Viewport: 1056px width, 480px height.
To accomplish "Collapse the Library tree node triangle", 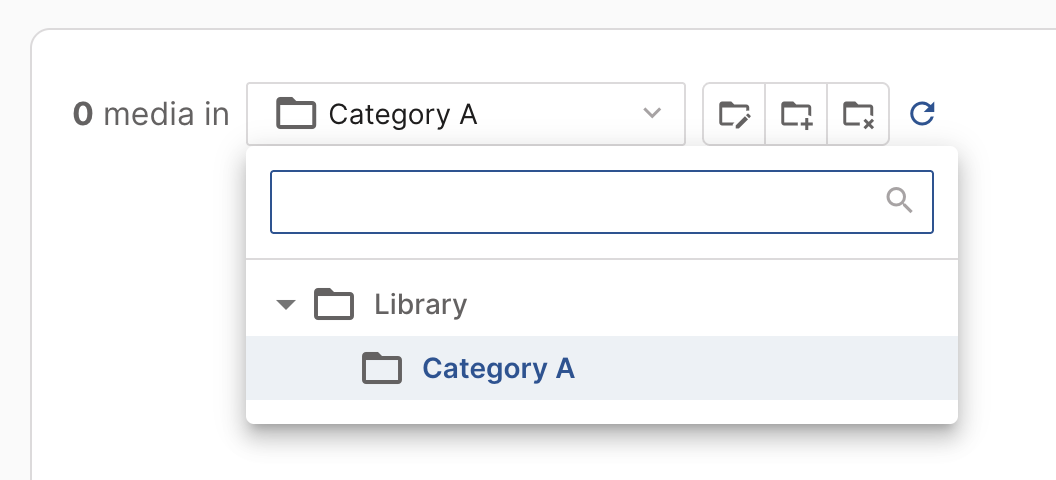I will pyautogui.click(x=286, y=305).
